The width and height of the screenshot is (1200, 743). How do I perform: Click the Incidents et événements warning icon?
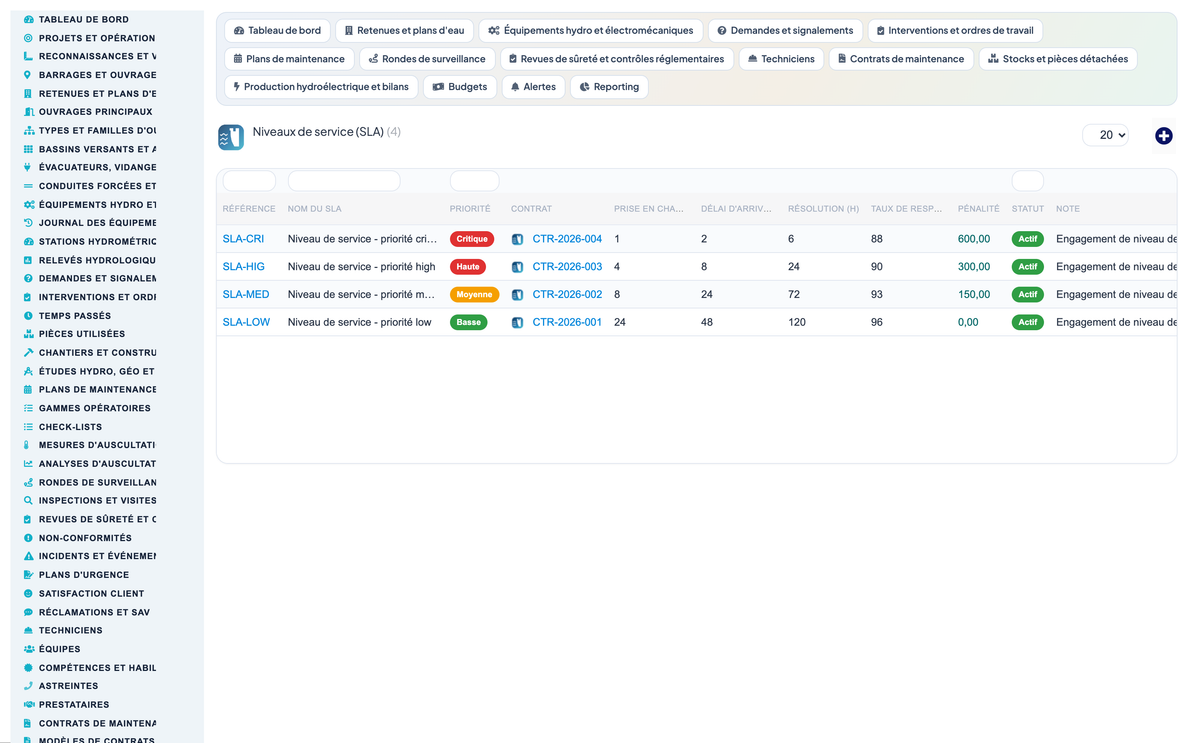pos(29,556)
